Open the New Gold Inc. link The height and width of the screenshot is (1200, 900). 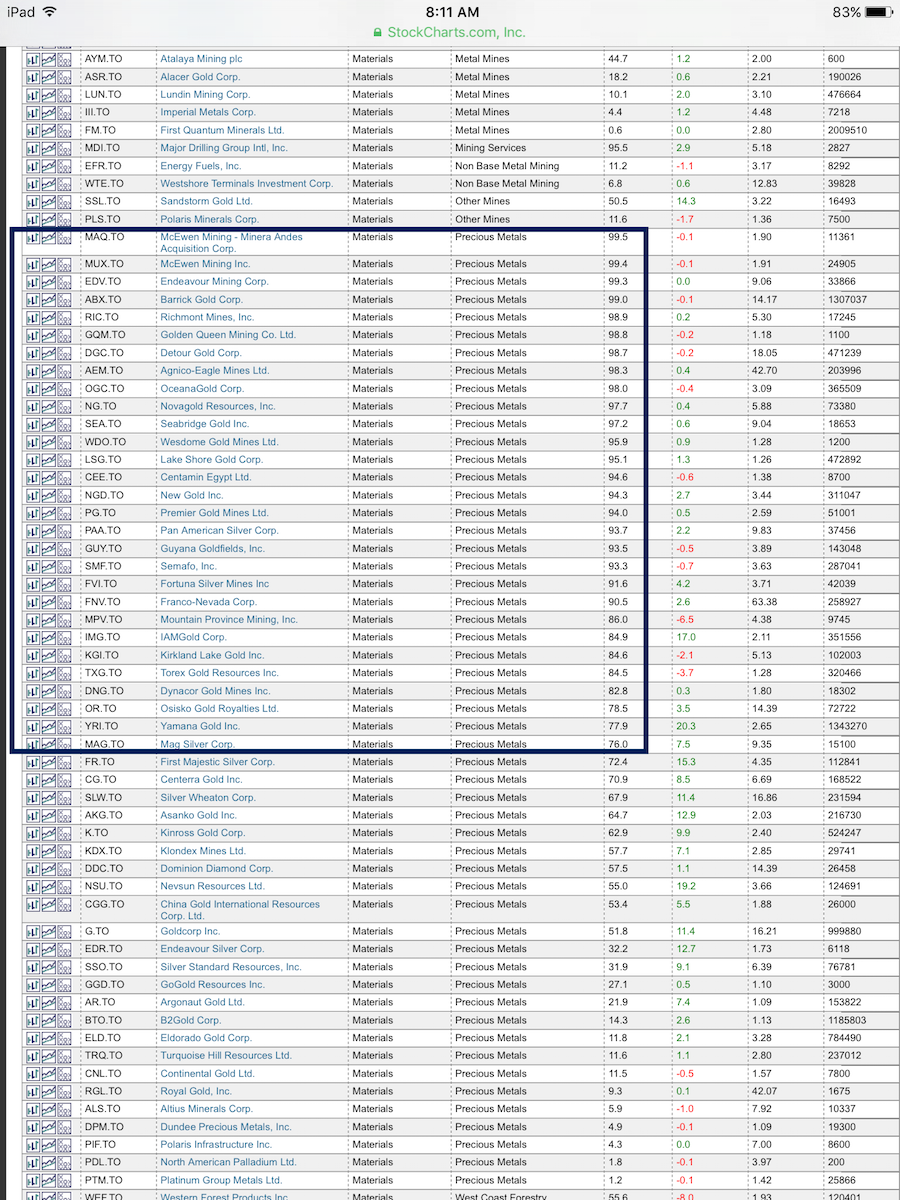click(192, 495)
